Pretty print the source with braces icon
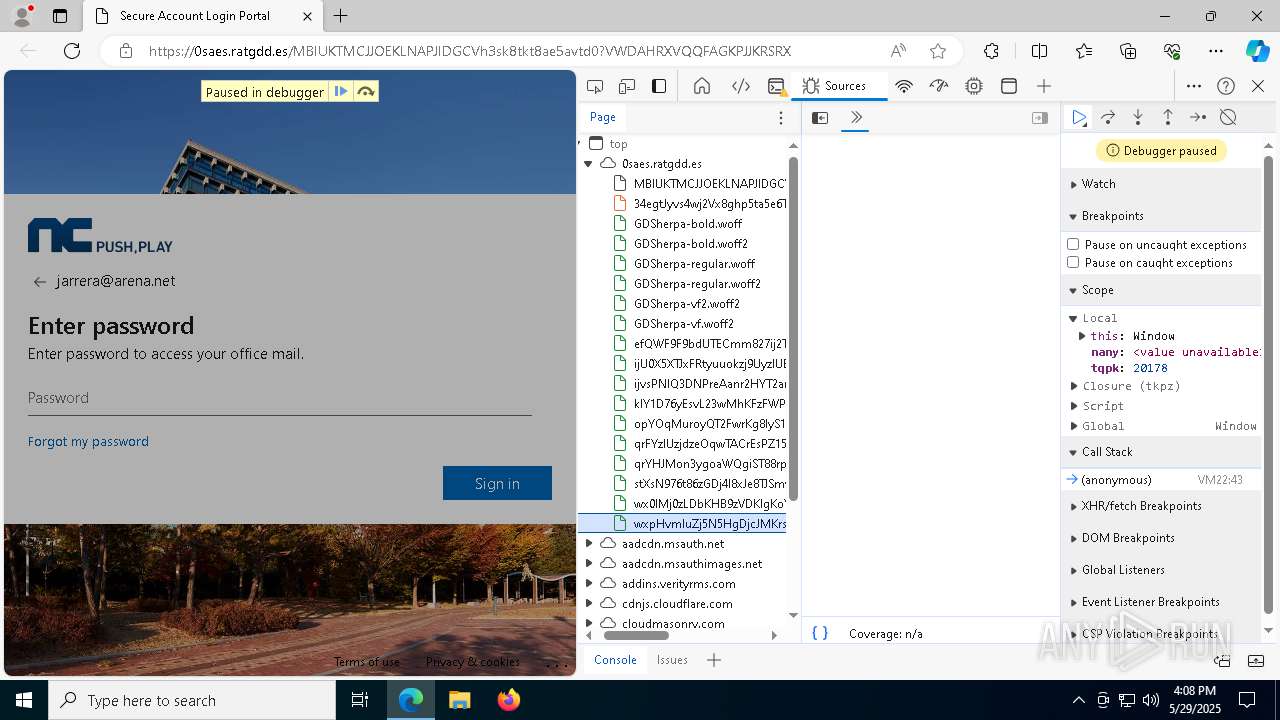 [x=820, y=633]
